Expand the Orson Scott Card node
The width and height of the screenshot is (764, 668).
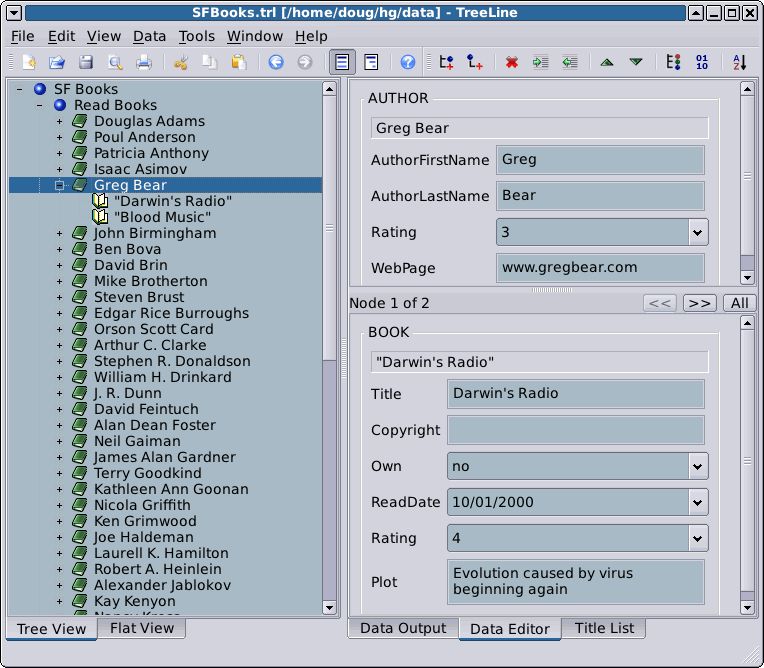coord(59,329)
